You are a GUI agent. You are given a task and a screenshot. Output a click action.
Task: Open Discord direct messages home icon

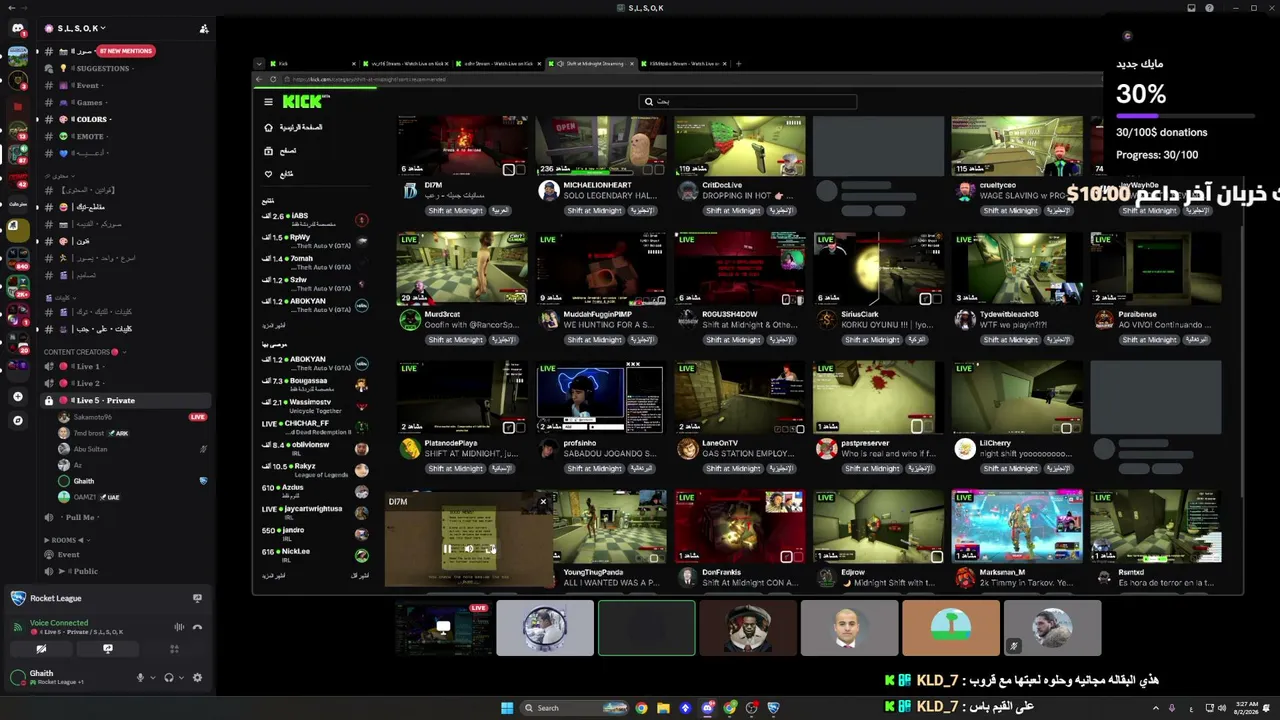tap(18, 28)
